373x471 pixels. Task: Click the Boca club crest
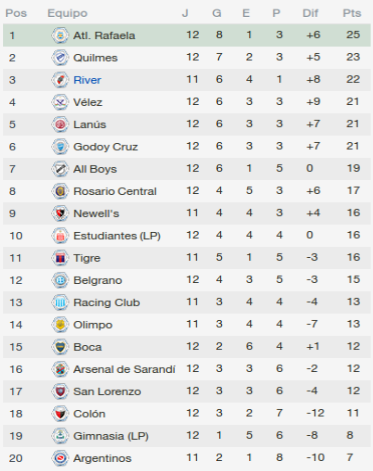60,347
